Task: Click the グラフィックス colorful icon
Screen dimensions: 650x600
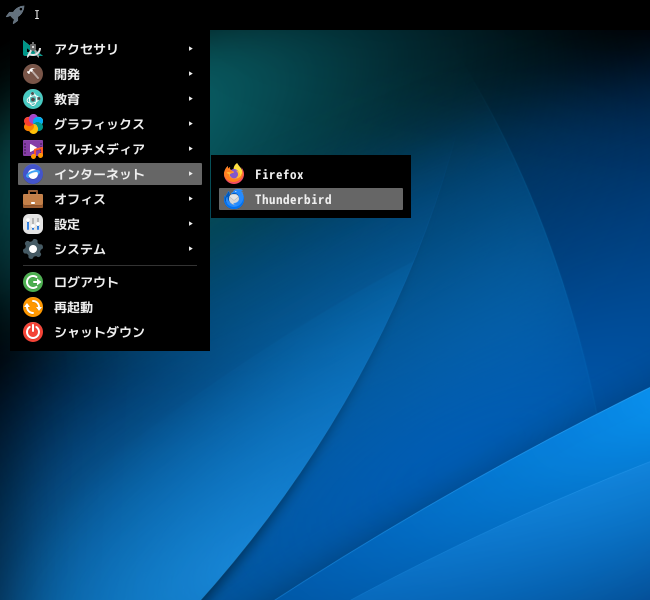Action: tap(33, 124)
